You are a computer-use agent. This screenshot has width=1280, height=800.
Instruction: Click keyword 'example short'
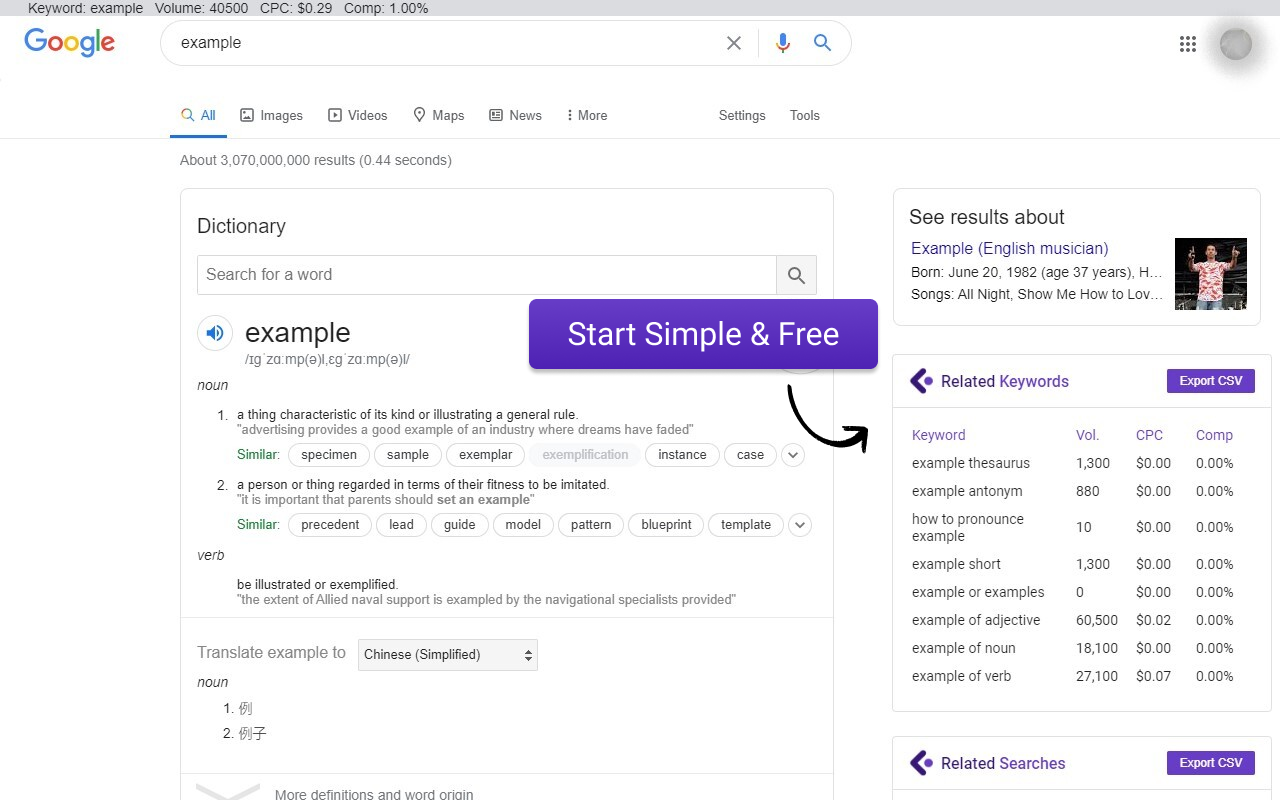pos(956,564)
